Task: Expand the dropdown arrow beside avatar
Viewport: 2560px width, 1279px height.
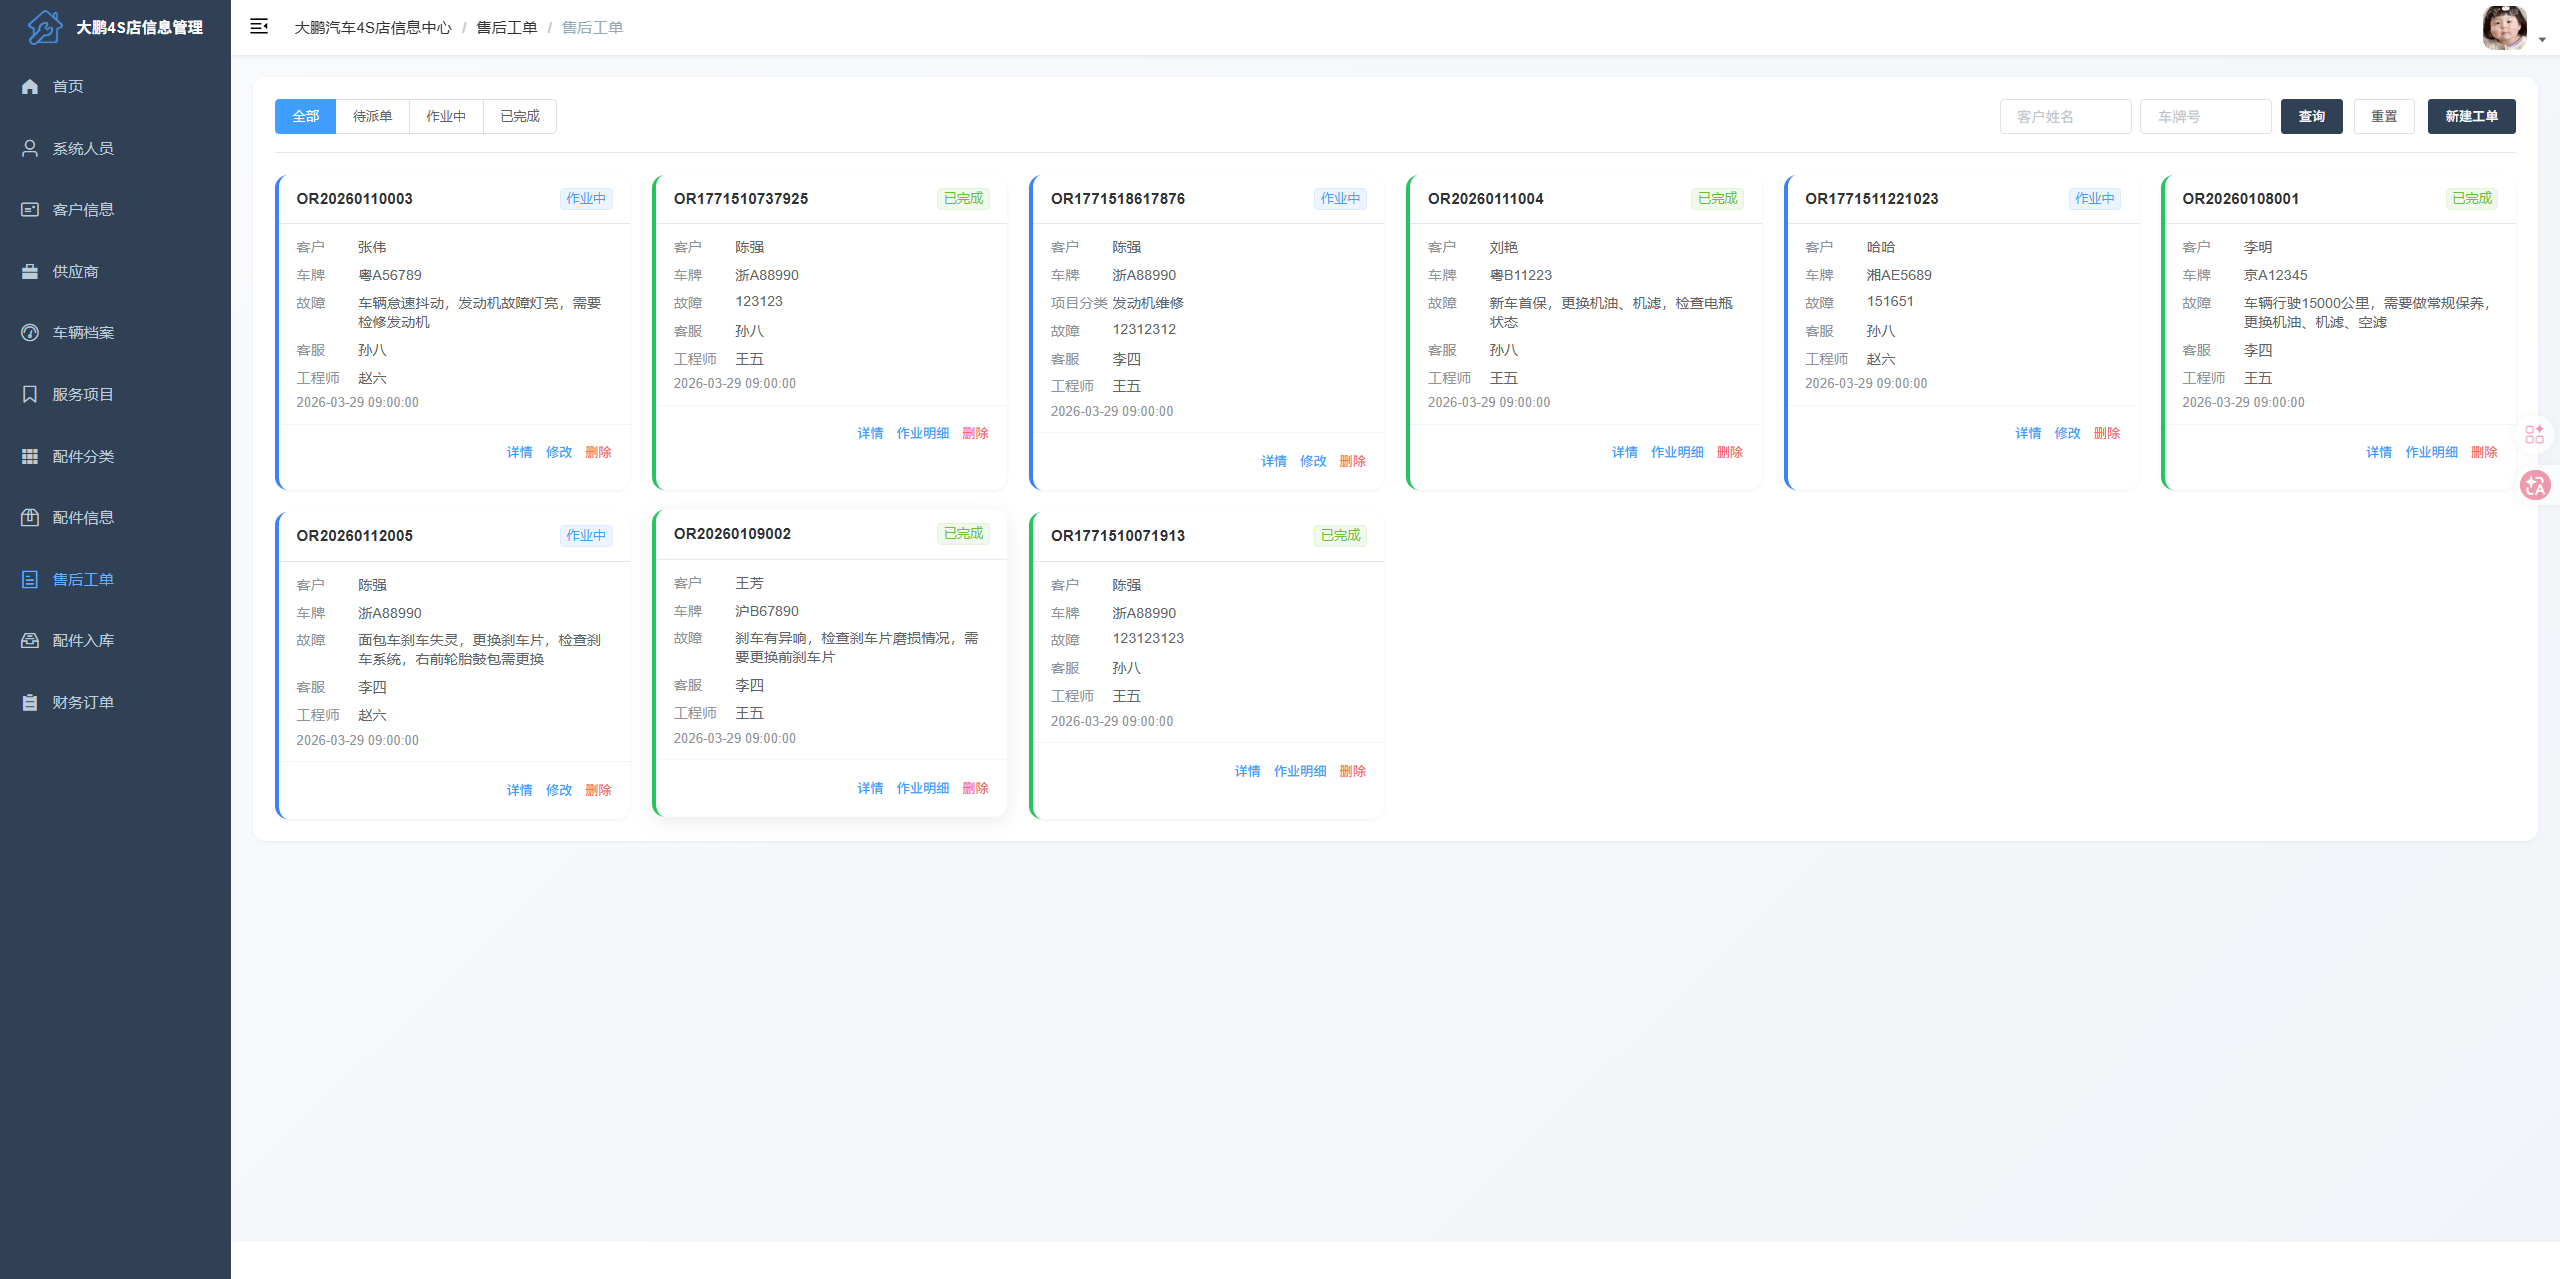Action: coord(2542,40)
